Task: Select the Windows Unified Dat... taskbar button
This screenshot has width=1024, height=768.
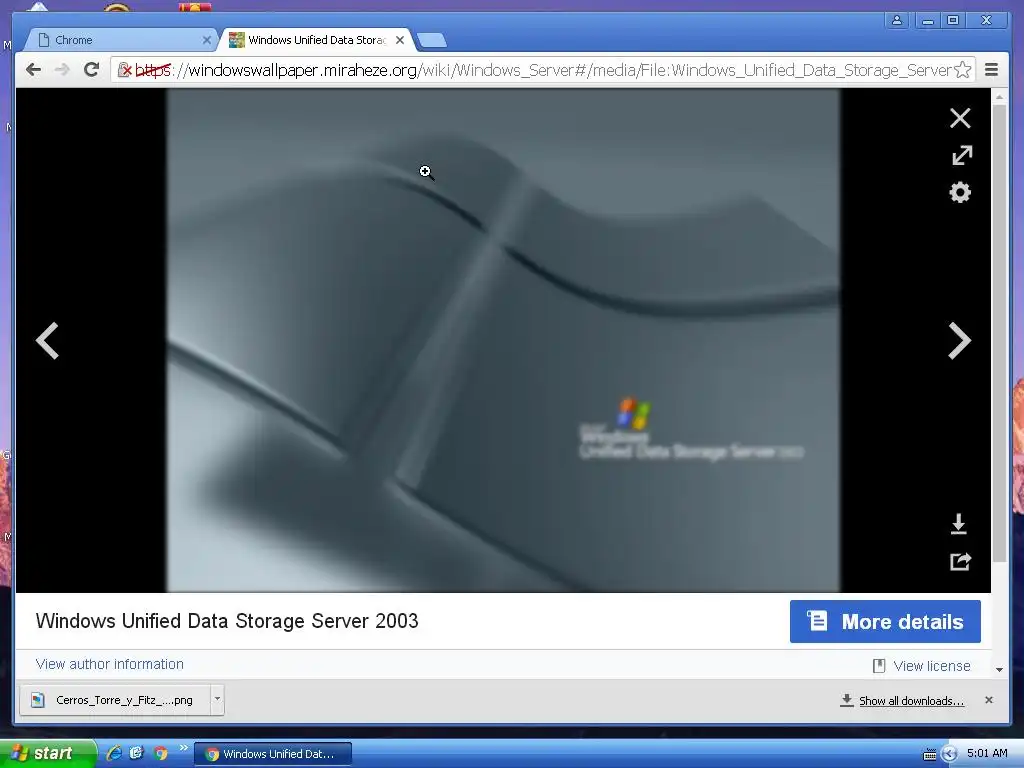Action: (x=273, y=754)
